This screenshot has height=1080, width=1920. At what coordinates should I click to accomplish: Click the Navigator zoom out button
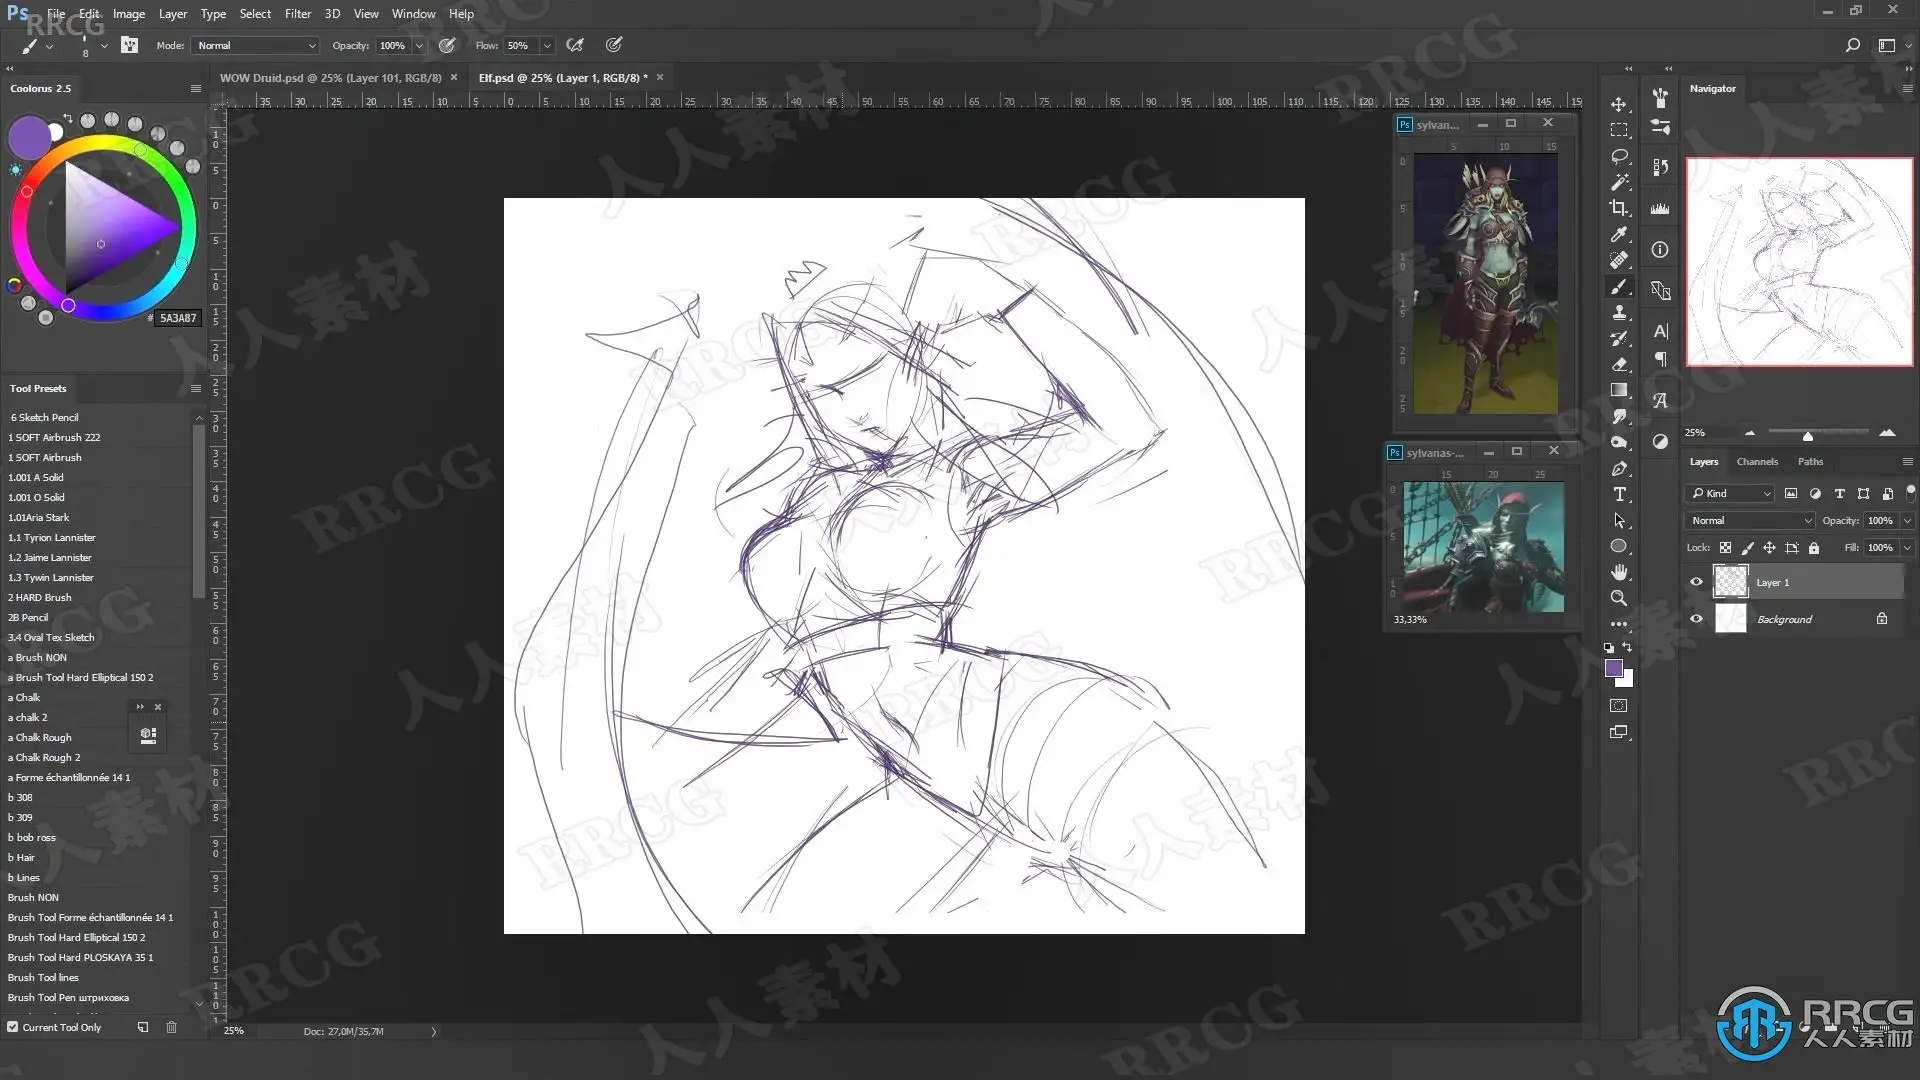pyautogui.click(x=1750, y=433)
